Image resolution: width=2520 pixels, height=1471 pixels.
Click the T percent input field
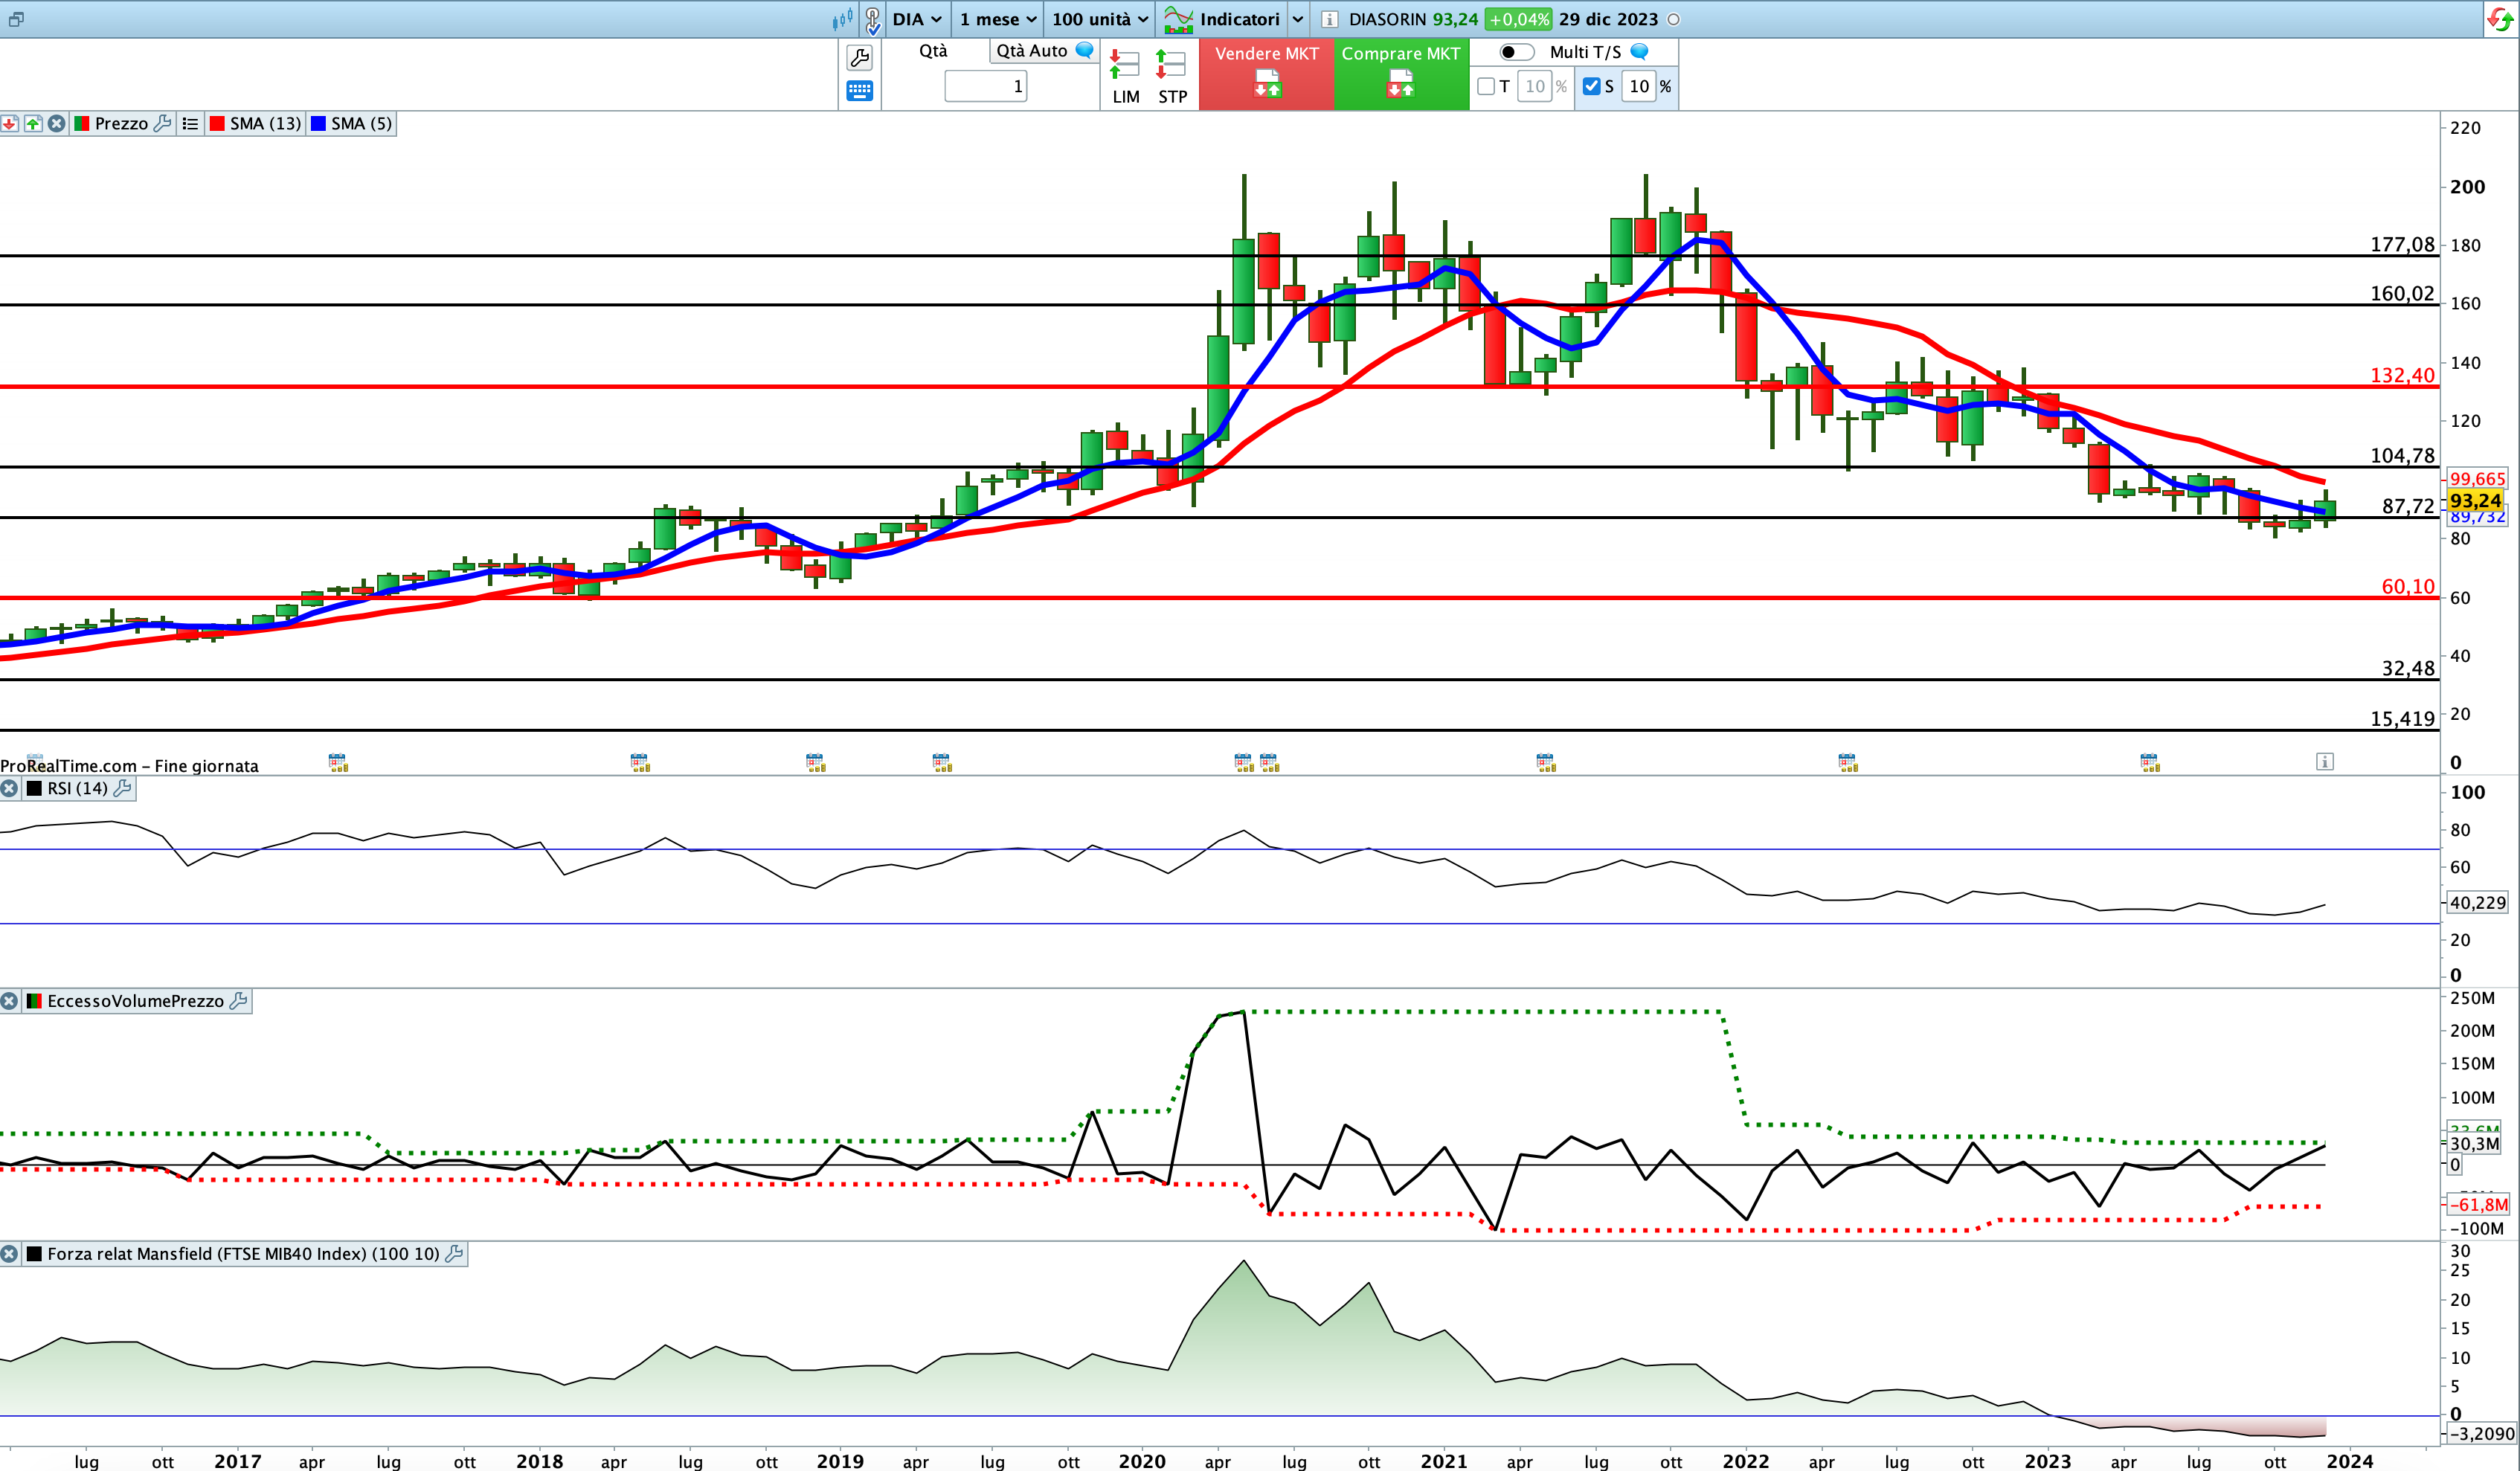pos(1534,86)
